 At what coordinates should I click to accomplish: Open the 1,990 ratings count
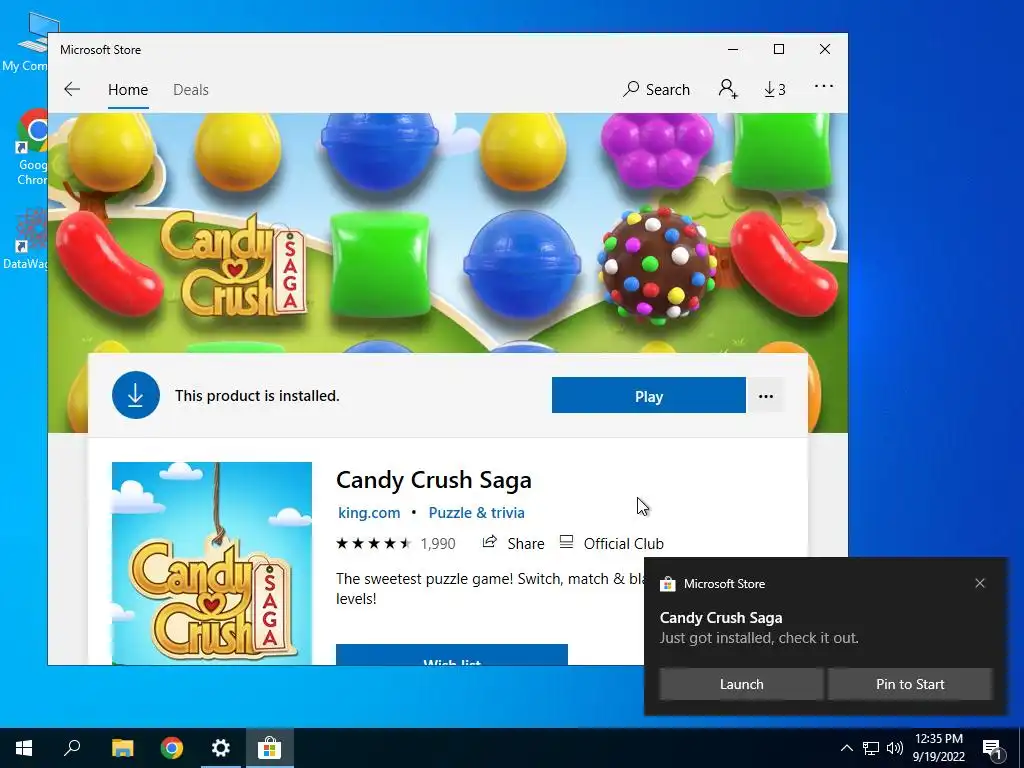438,543
